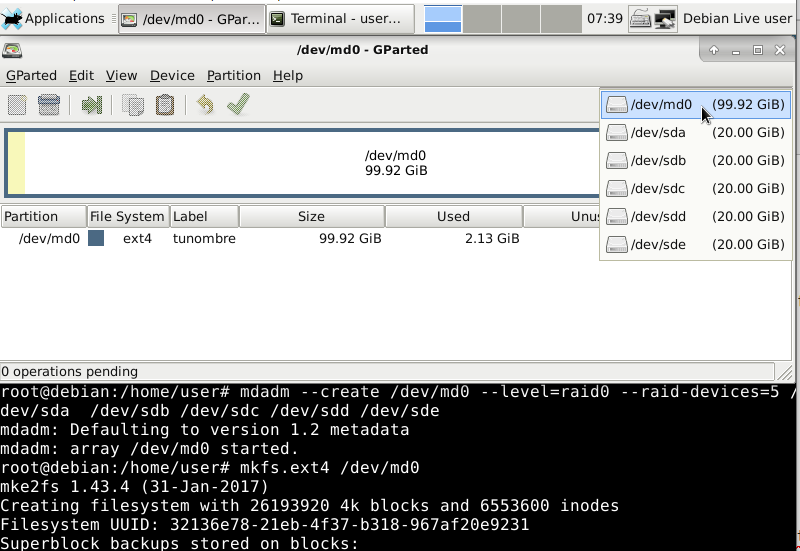
Task: Click the Delete partition toolbar icon
Action: (49, 105)
